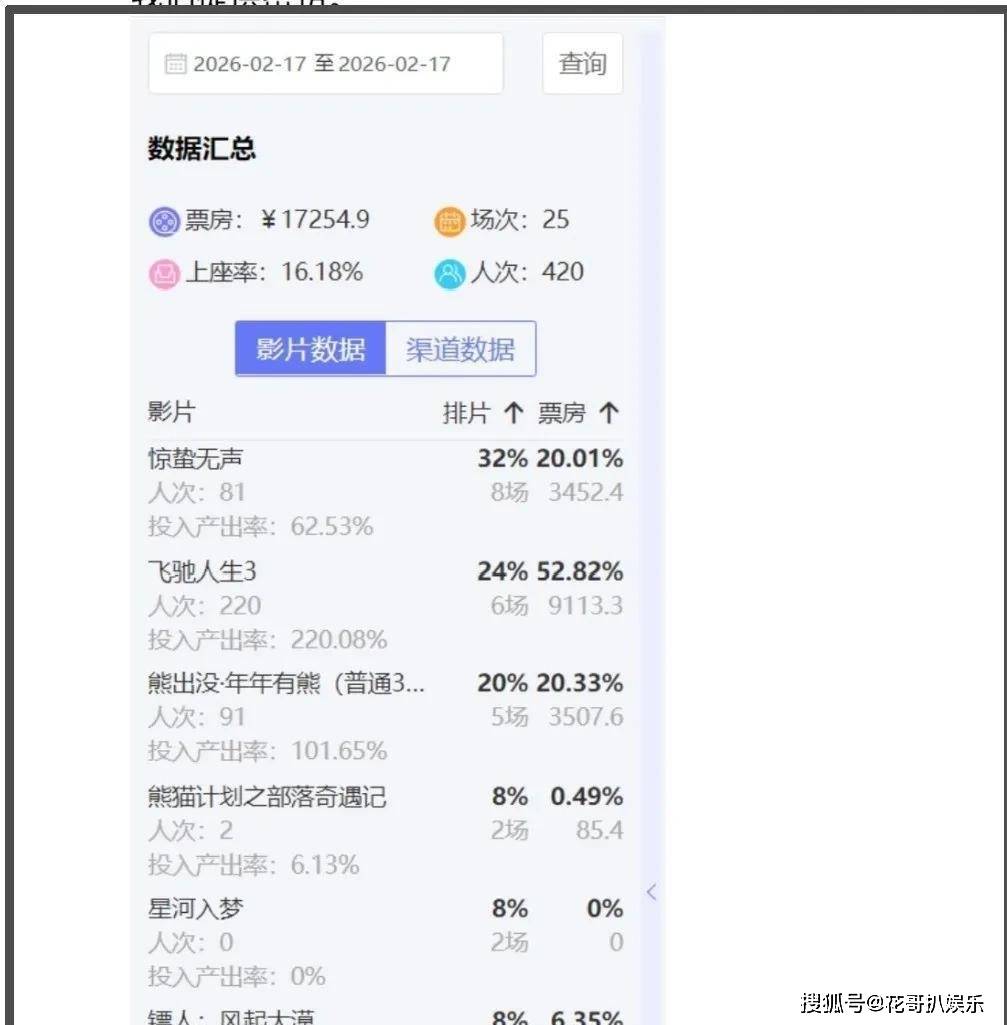Switch to the 影片数据 tab
This screenshot has height=1025, width=1007.
(311, 349)
